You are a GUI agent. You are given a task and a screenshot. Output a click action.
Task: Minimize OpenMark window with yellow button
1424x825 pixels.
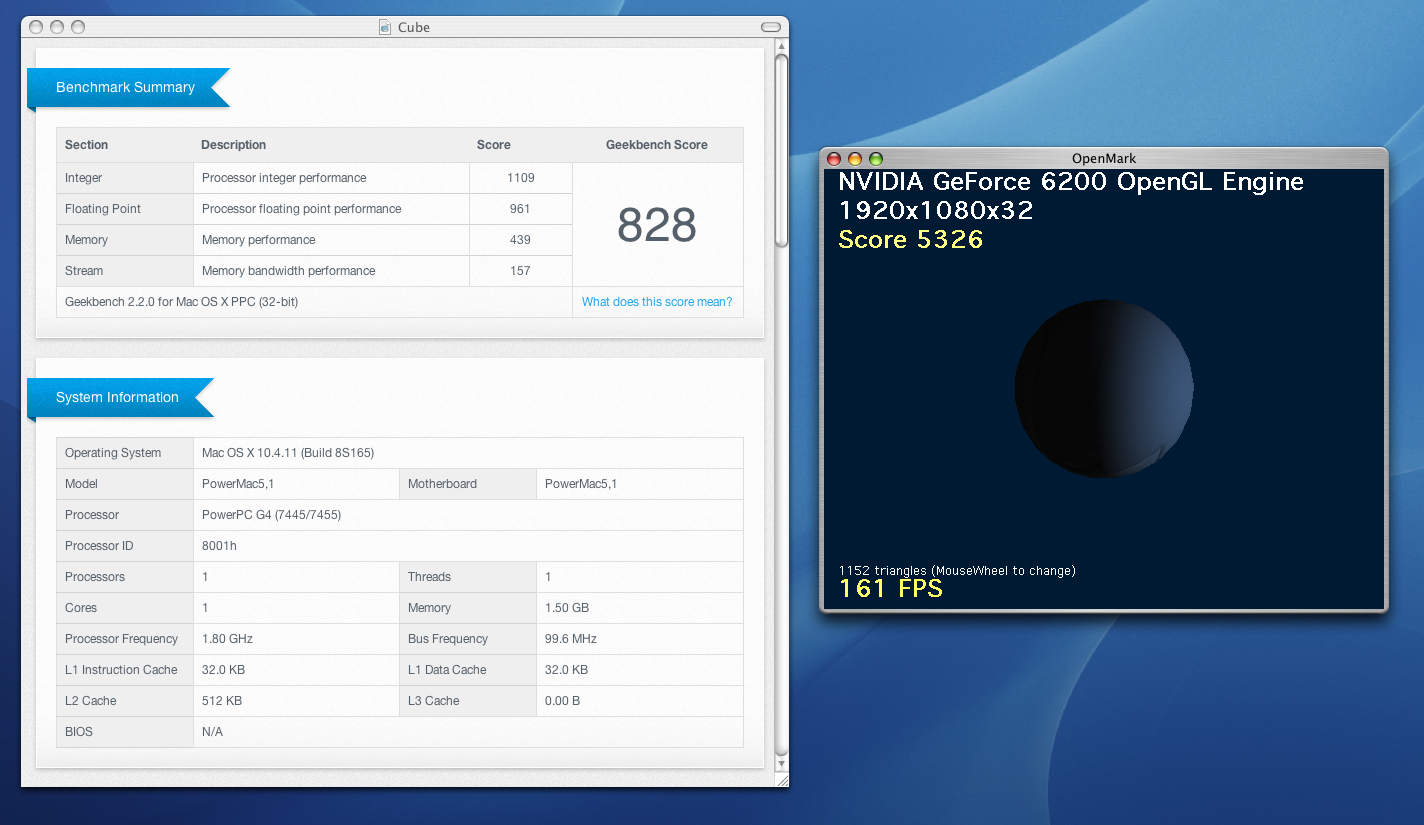tap(855, 159)
